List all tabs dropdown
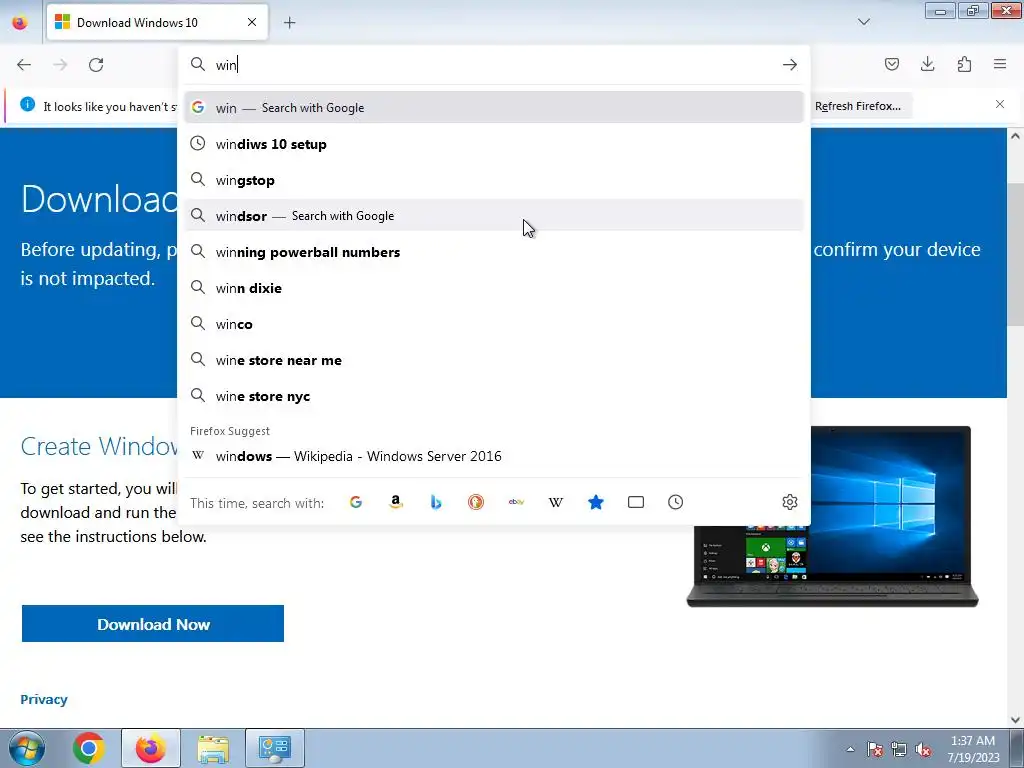This screenshot has width=1024, height=768. click(863, 22)
